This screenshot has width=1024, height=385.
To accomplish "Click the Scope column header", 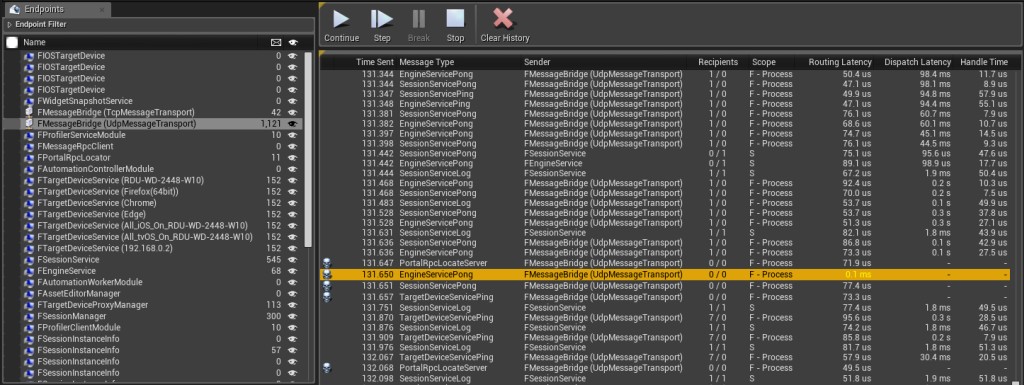I will pos(763,62).
